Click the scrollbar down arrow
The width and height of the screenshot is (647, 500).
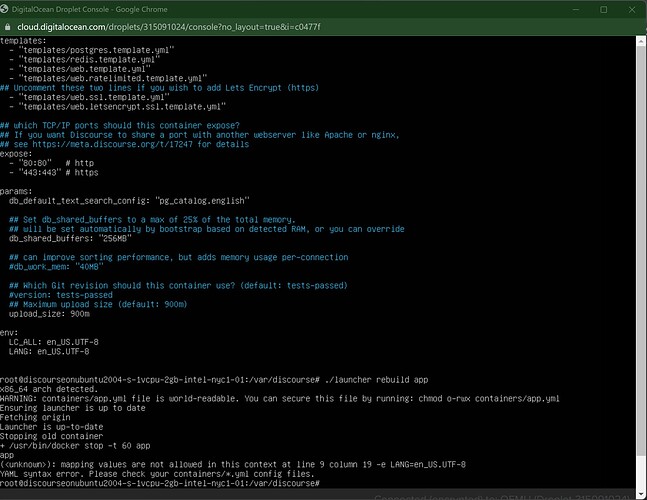(x=641, y=494)
